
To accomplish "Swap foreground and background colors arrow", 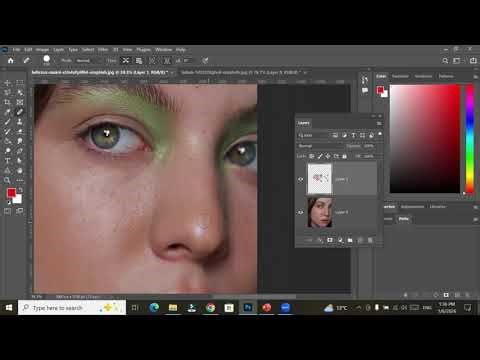I will 20,190.
